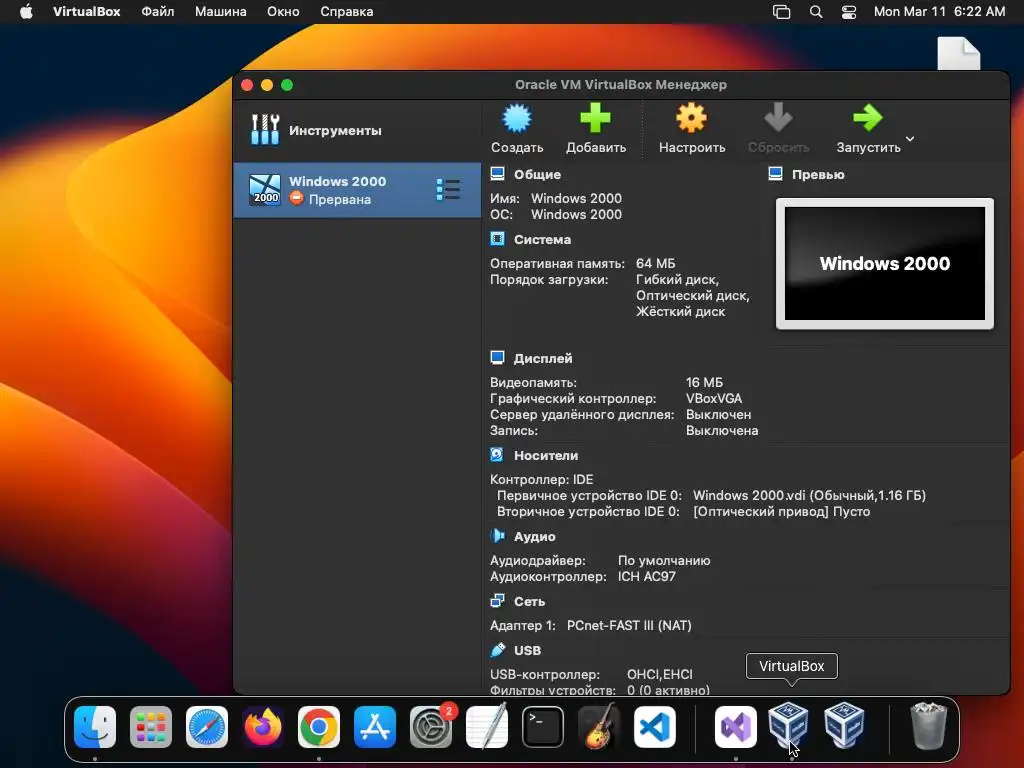The width and height of the screenshot is (1024, 768).
Task: Click the Stage Manager windows icon in menu bar
Action: [x=781, y=12]
